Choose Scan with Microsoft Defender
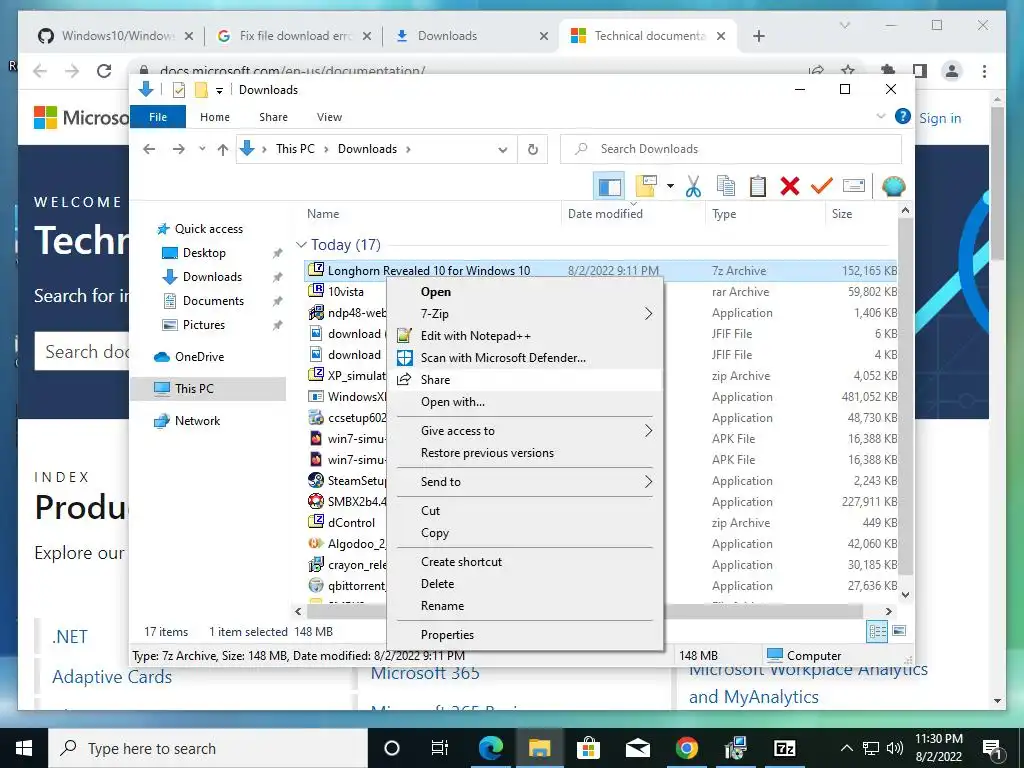This screenshot has width=1024, height=768. click(526, 358)
